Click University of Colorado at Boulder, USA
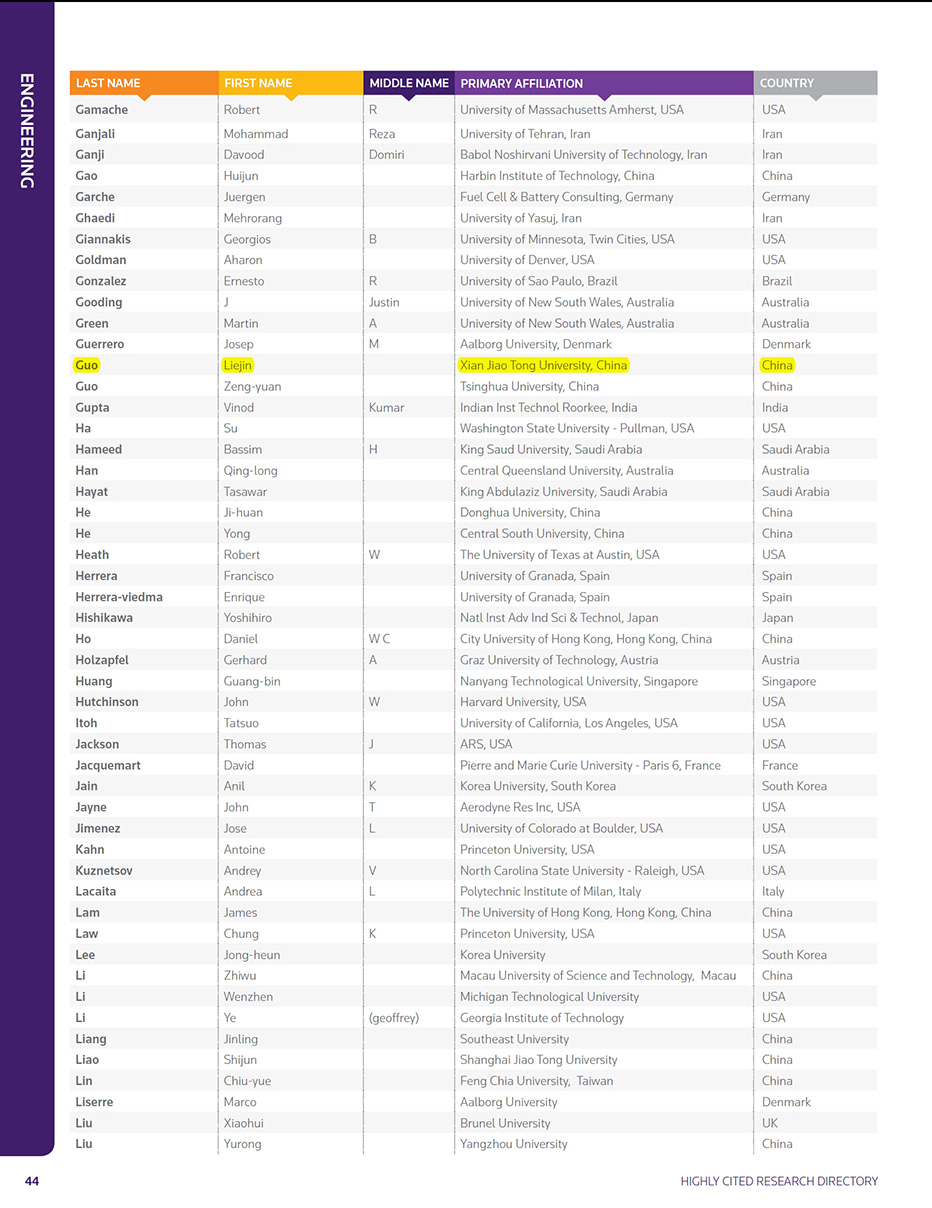This screenshot has height=1208, width=932. (561, 828)
